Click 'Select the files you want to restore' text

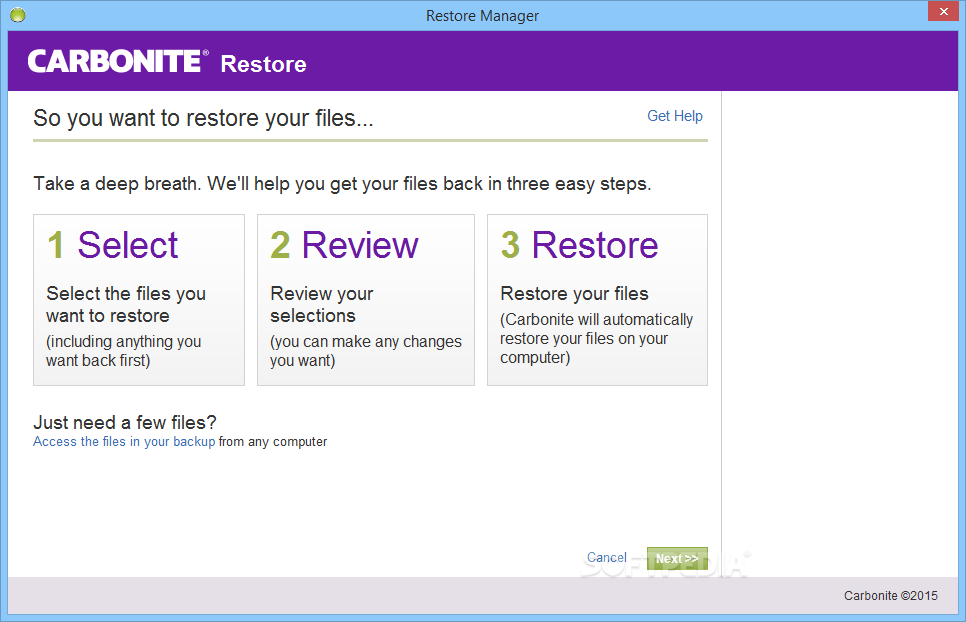tap(126, 304)
